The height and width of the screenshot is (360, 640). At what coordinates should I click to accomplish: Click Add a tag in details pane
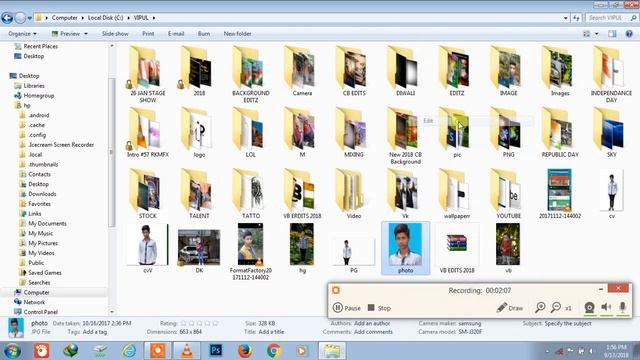click(95, 332)
